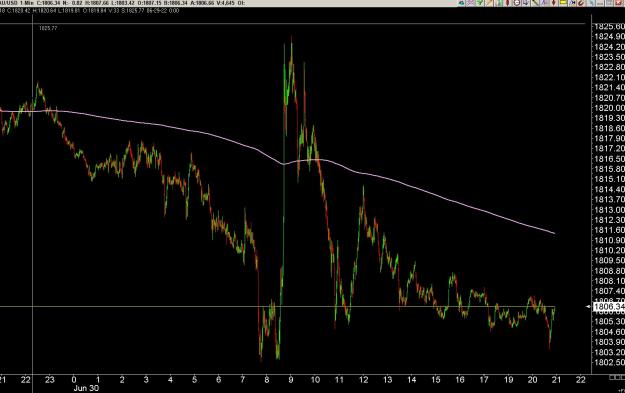Screen dimensions: 625x393
Task: Click the 1810.20 price axis label
Action: click(609, 251)
